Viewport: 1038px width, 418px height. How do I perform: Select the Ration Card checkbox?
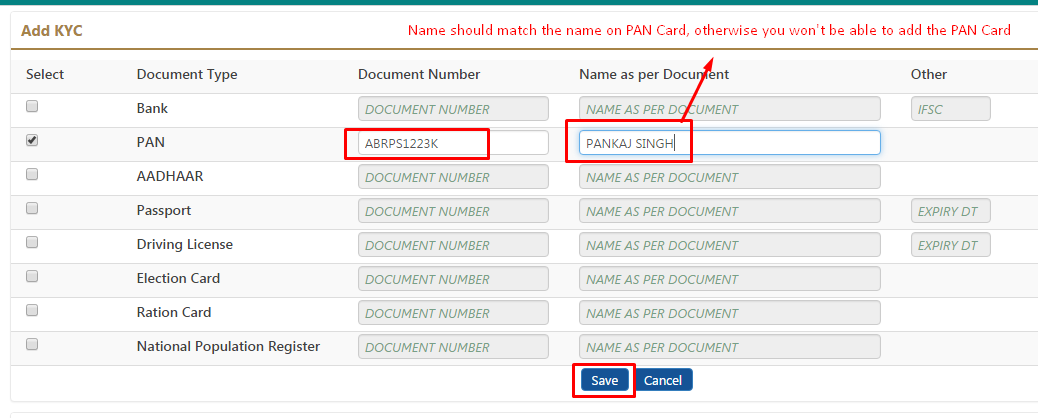point(32,310)
